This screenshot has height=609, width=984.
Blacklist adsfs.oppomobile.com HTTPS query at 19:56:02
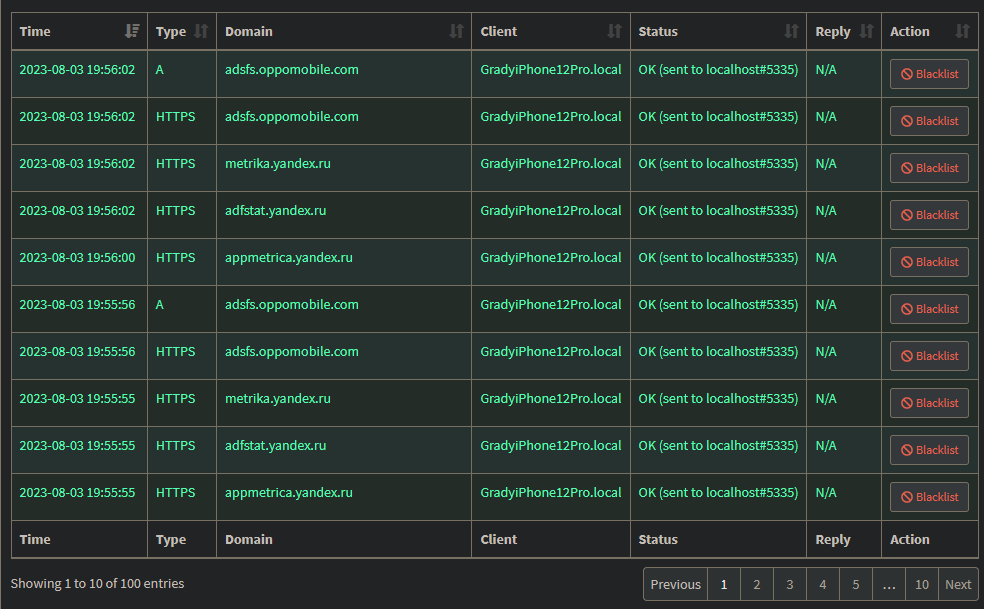point(929,121)
